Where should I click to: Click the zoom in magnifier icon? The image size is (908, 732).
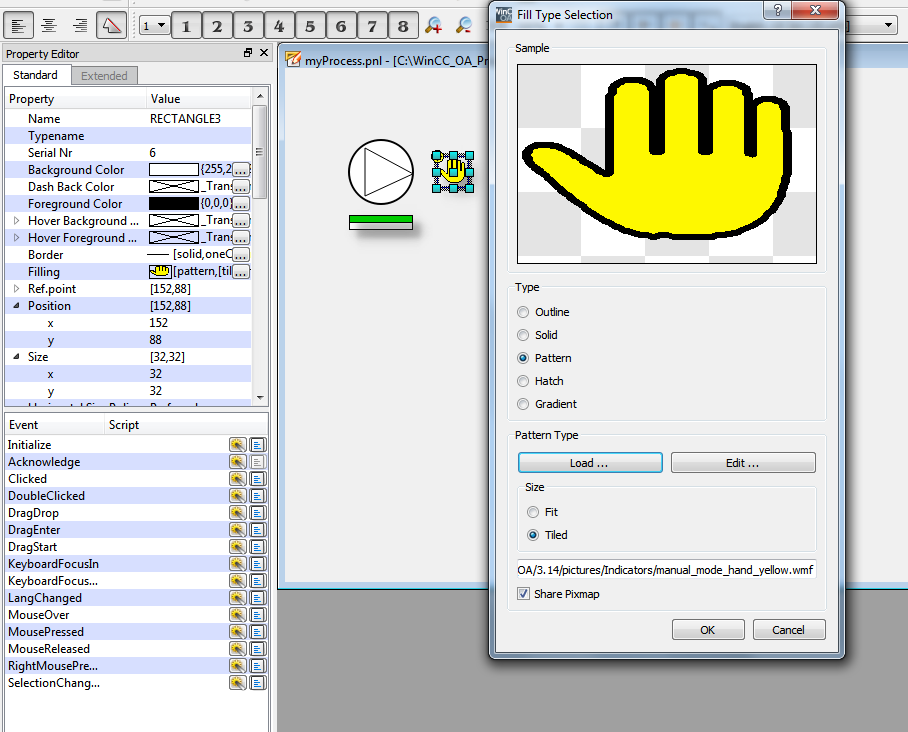tap(434, 25)
